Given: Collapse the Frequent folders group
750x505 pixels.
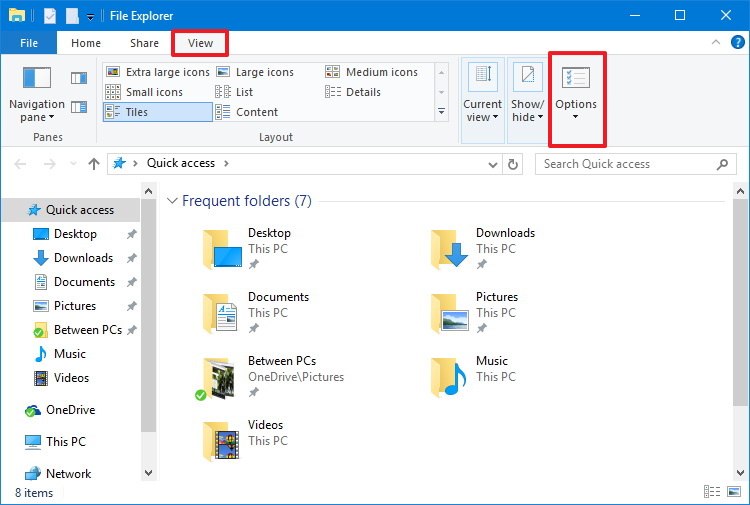Looking at the screenshot, I should coord(172,201).
